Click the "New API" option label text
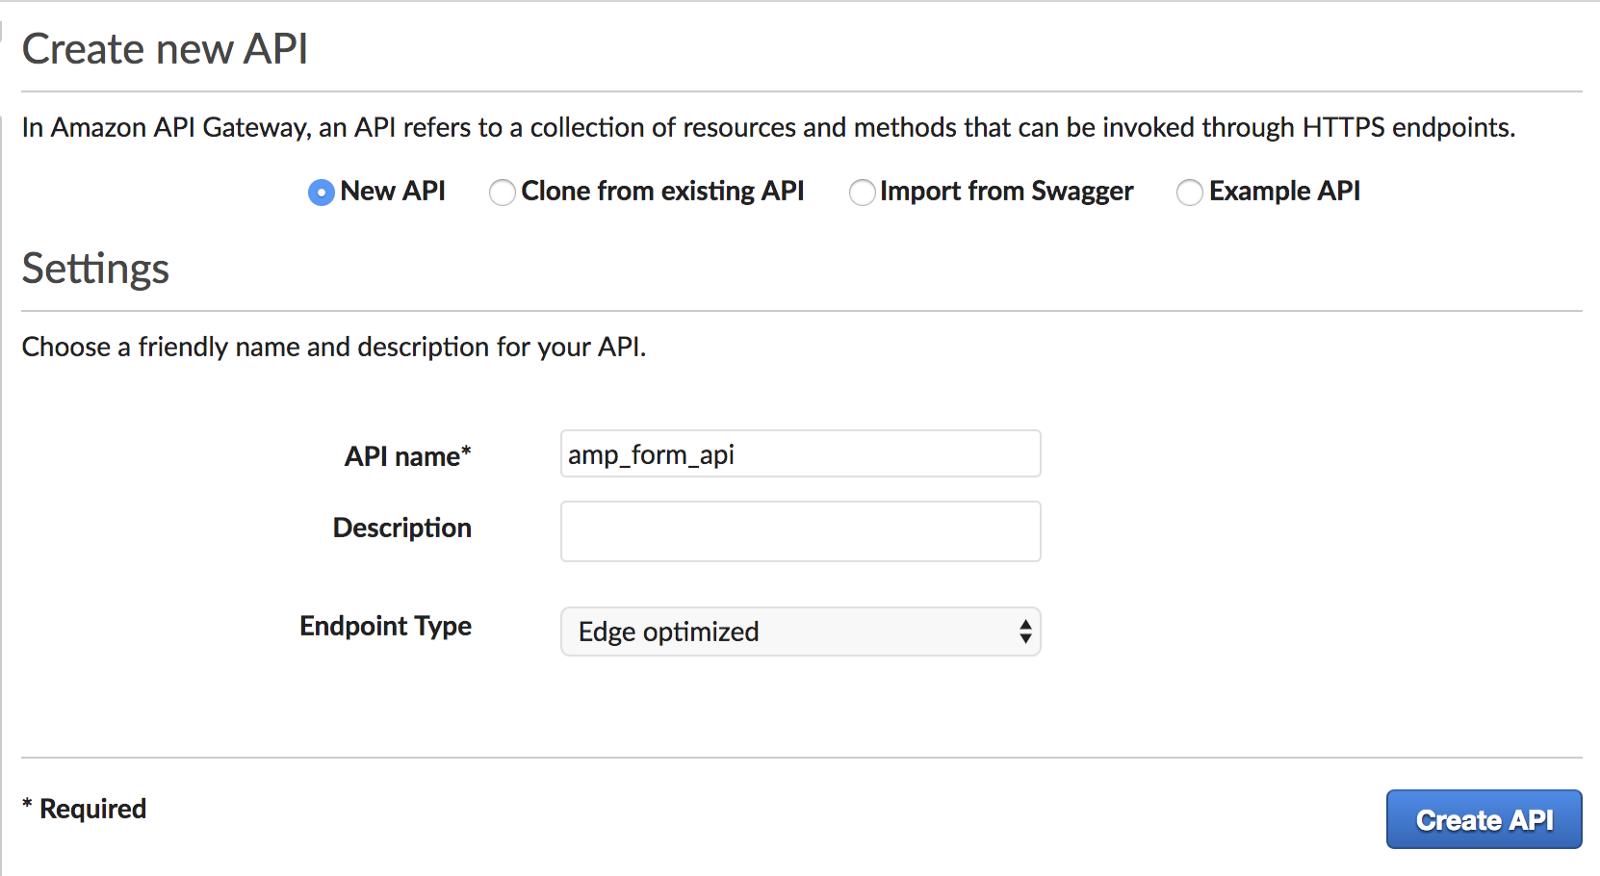 point(393,191)
